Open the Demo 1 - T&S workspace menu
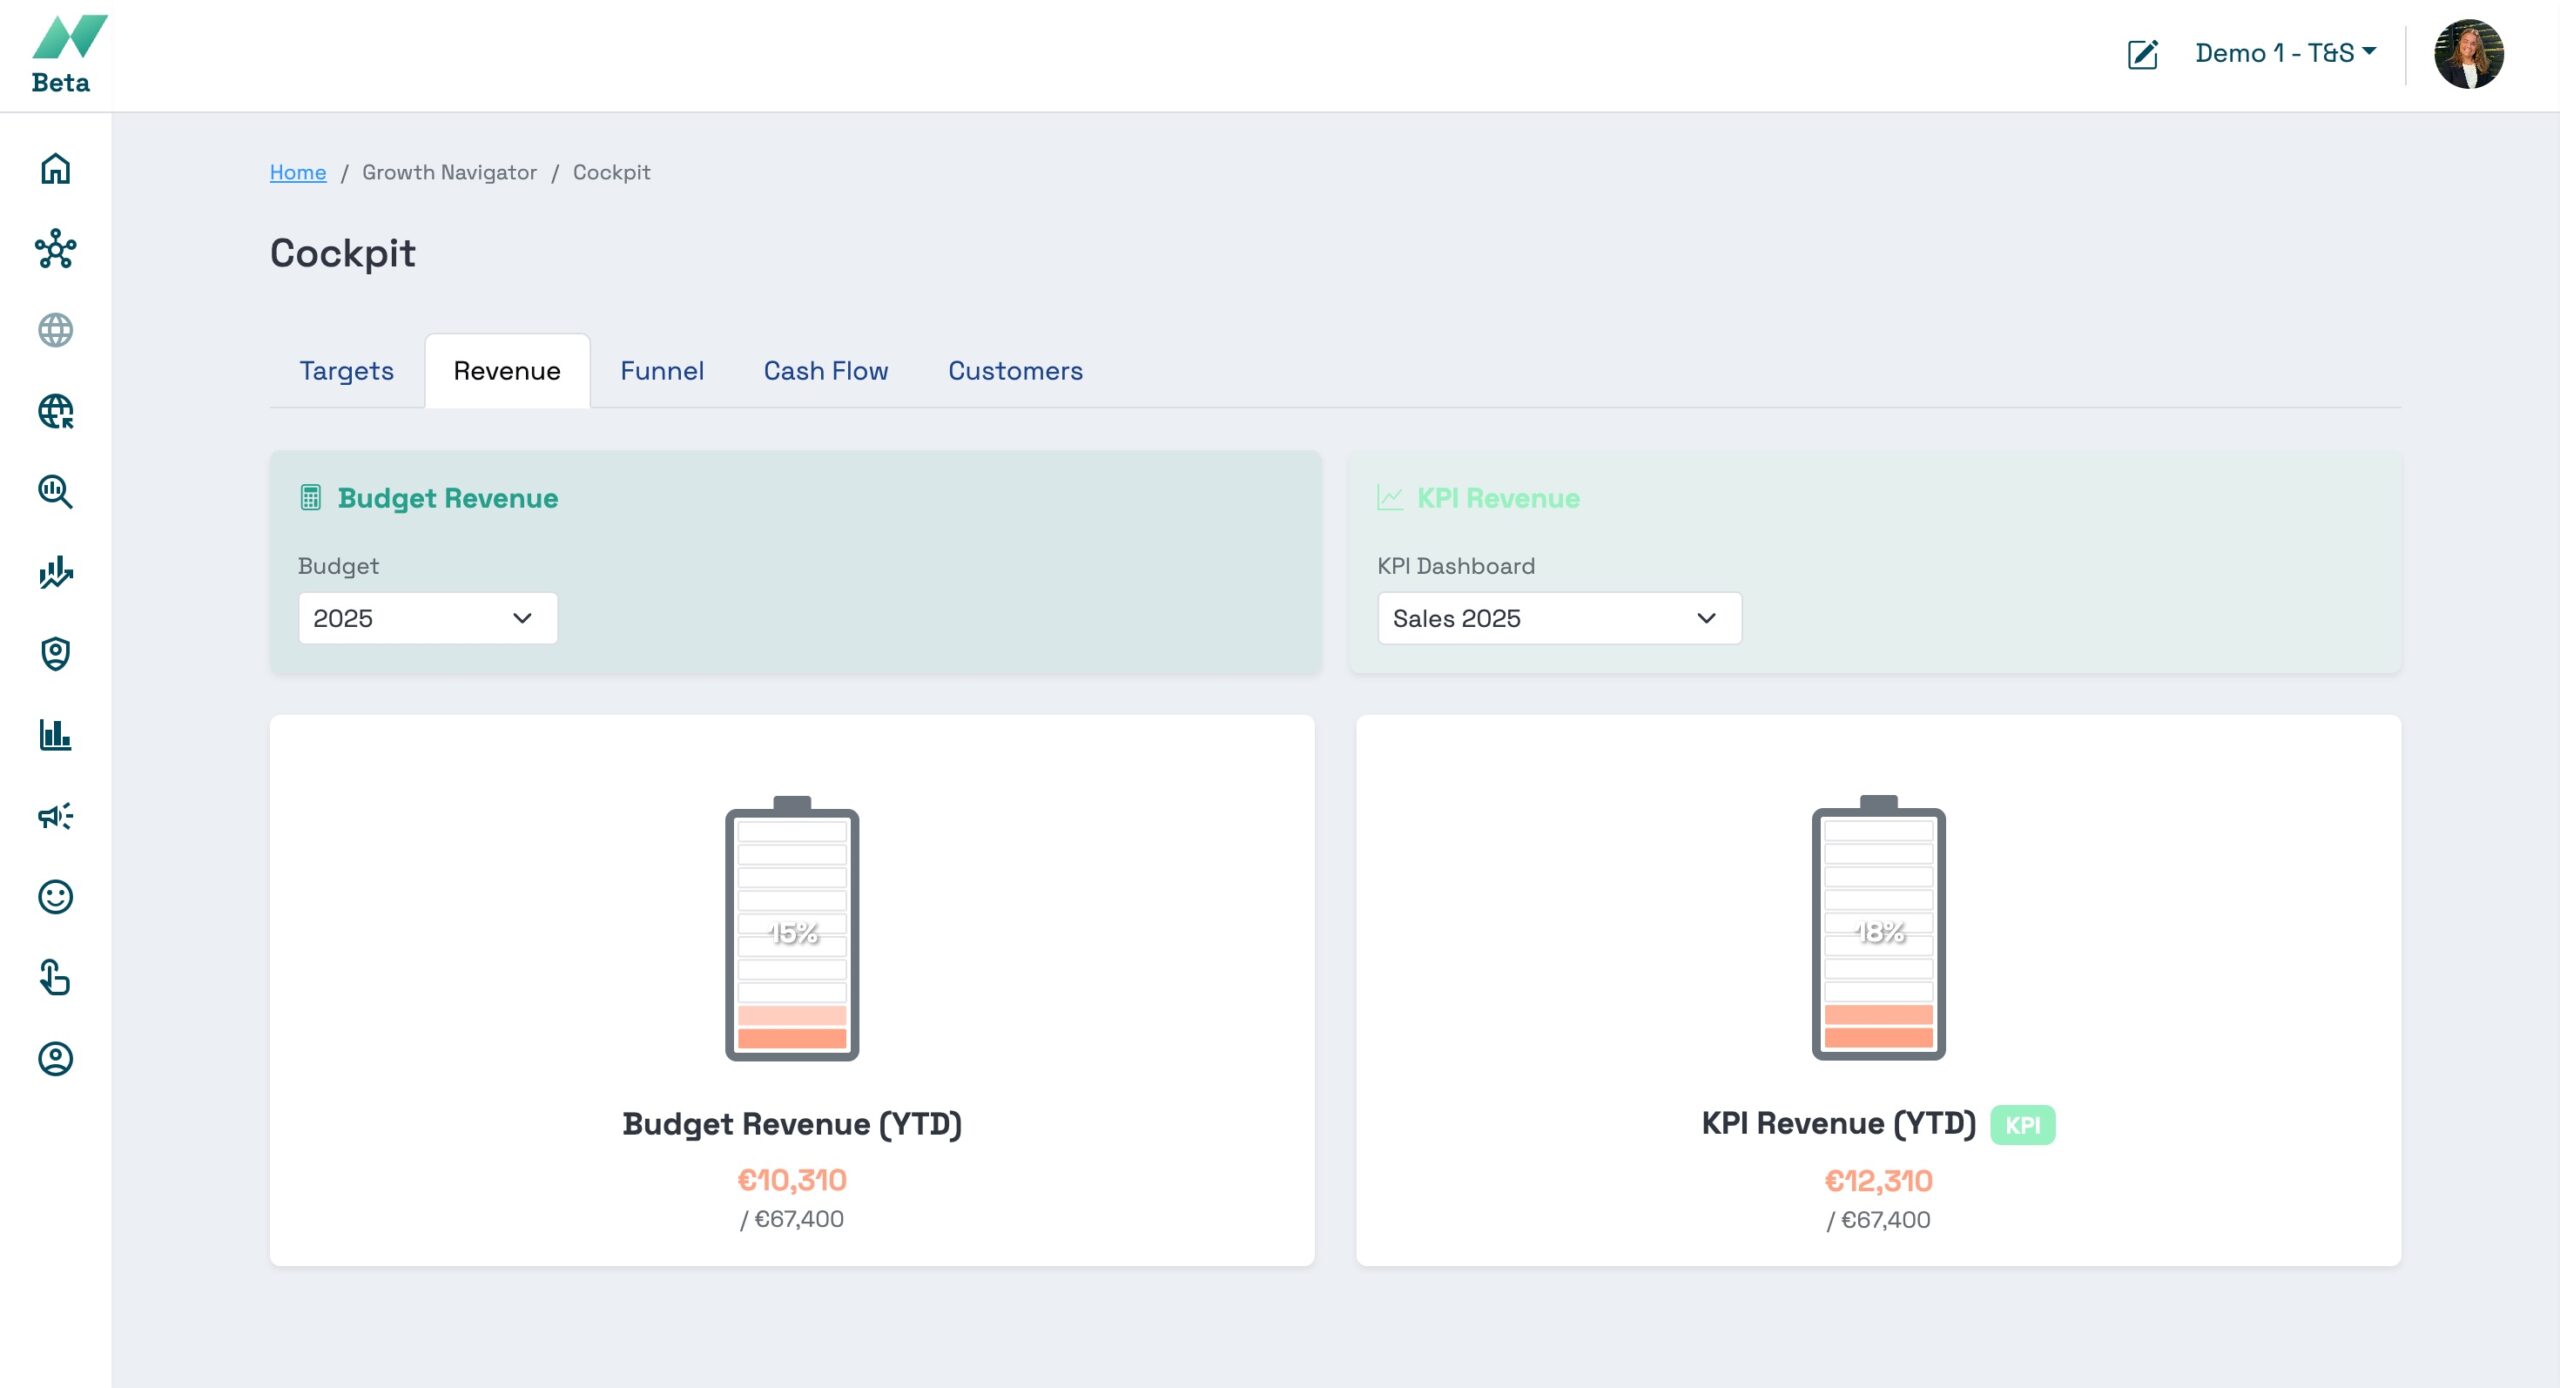The image size is (2560, 1388). click(2285, 53)
